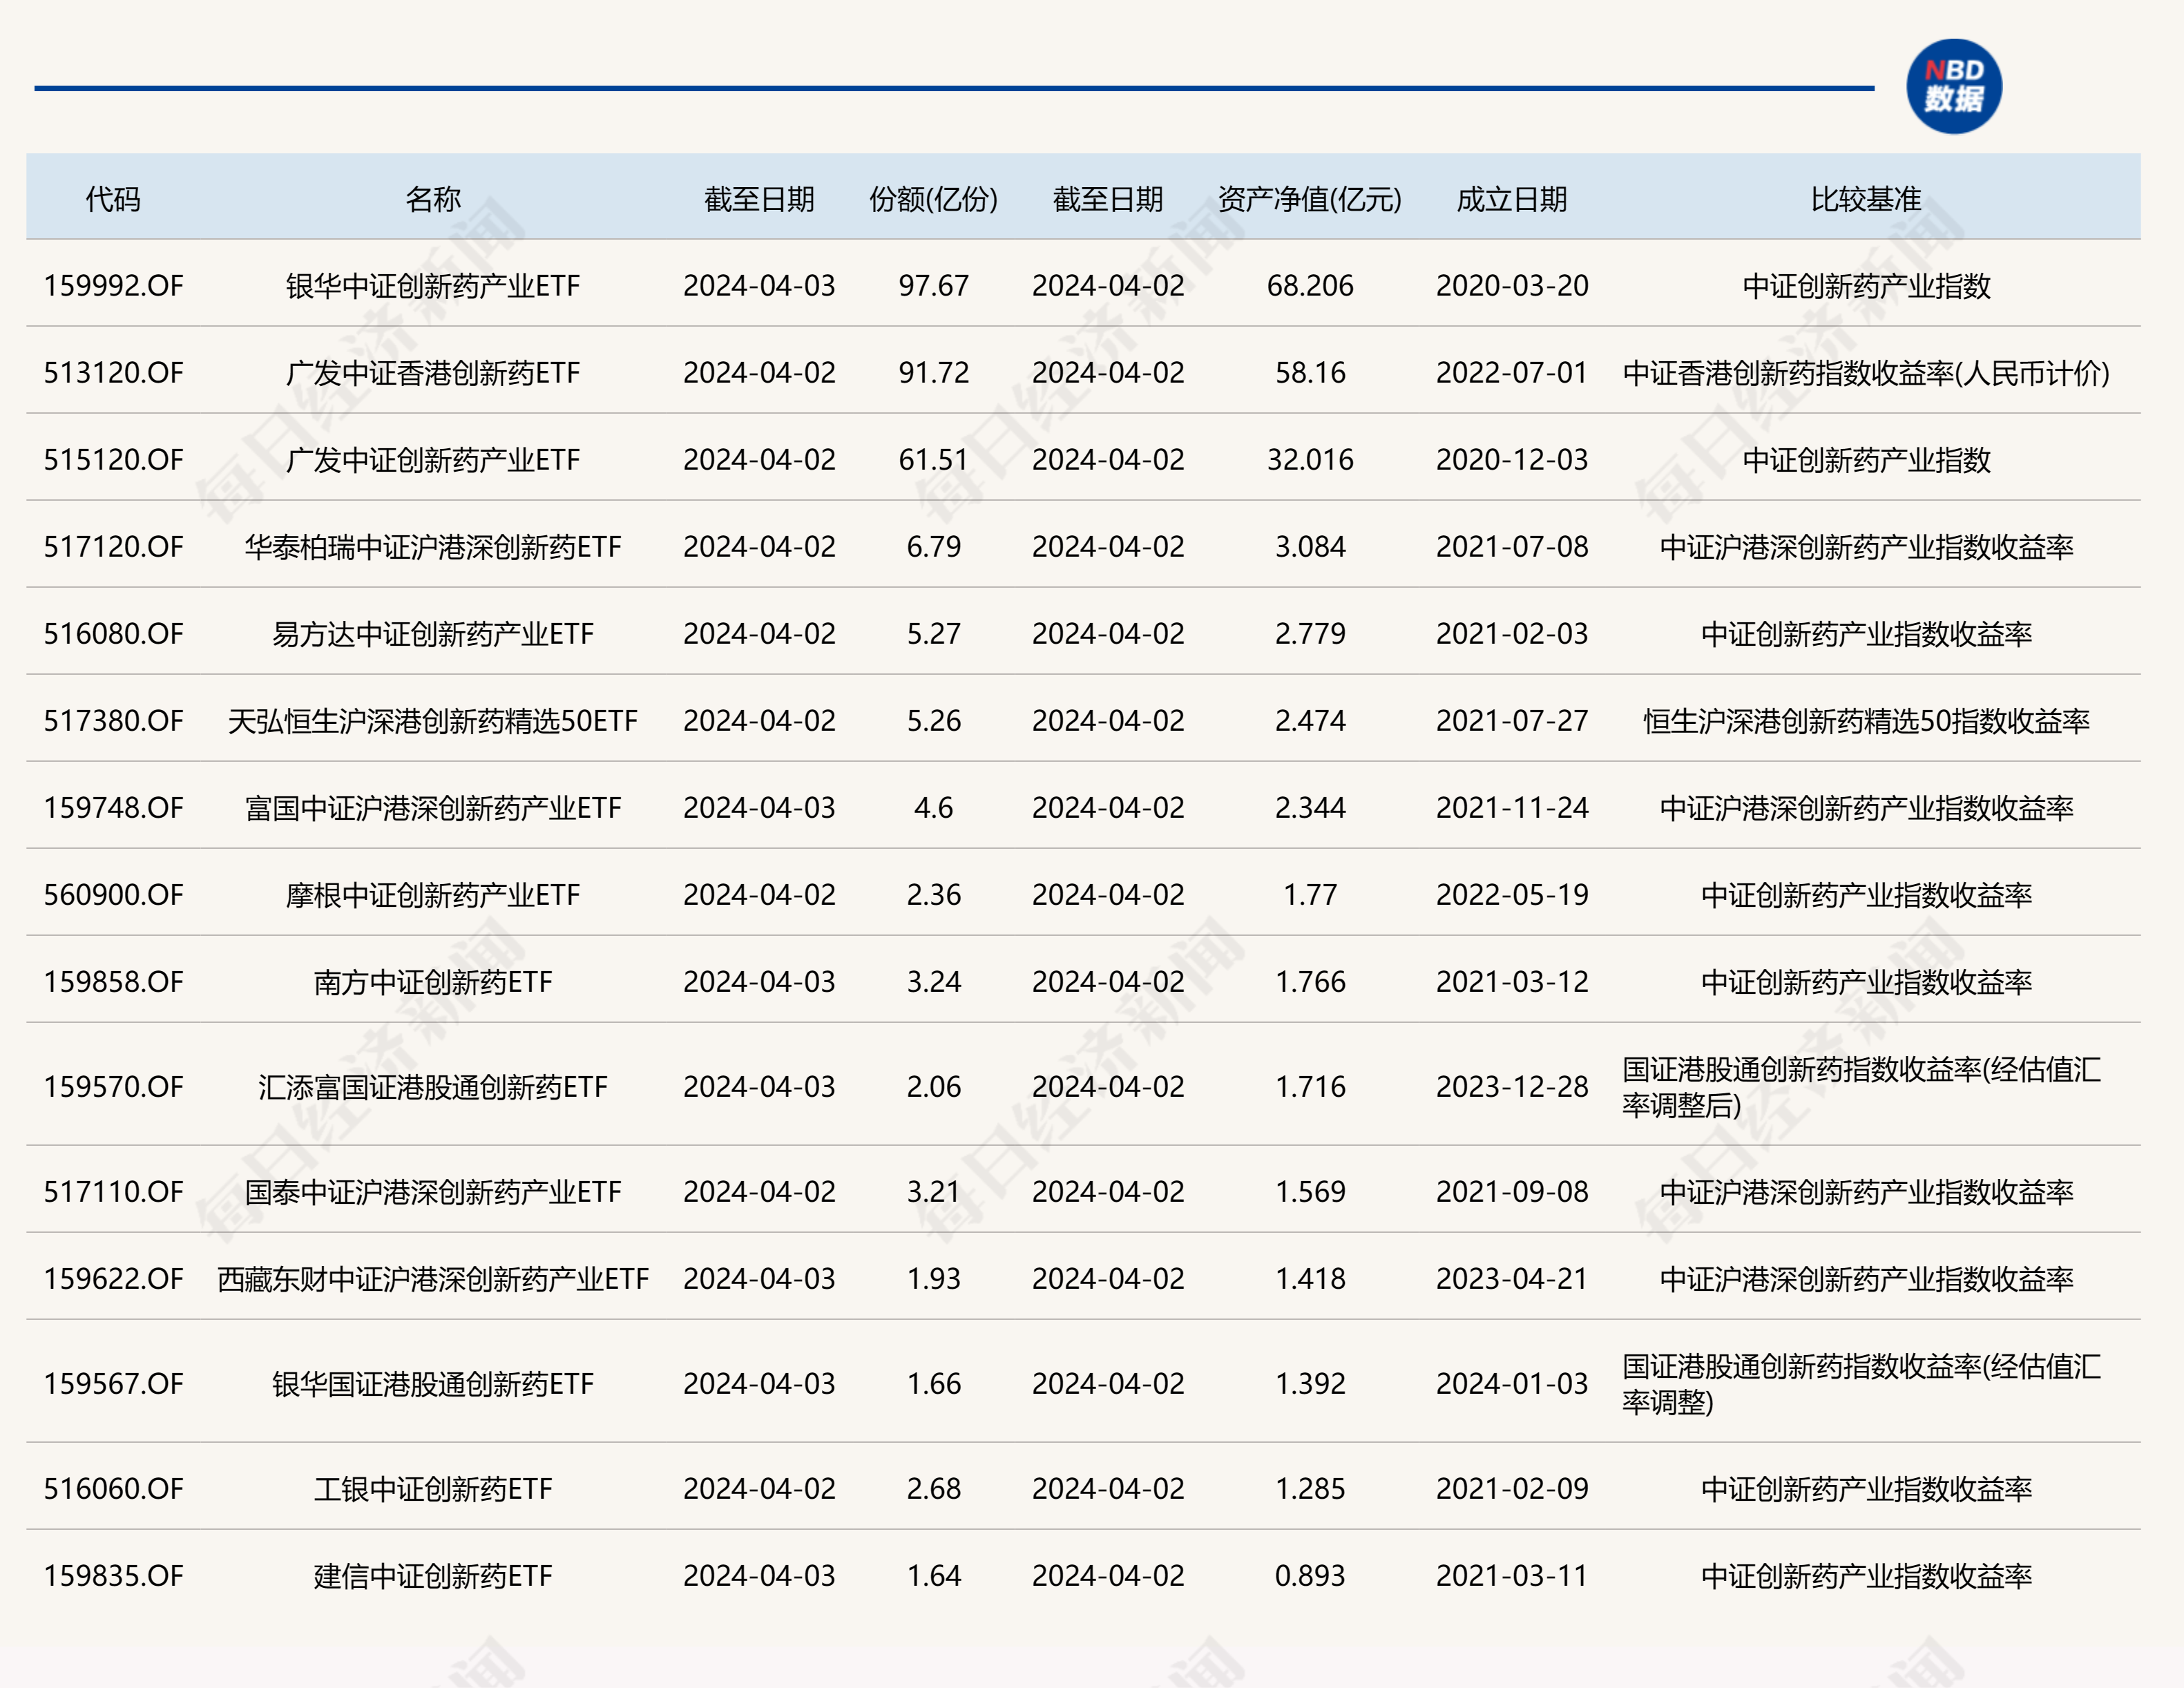Select code 159835.OF

click(113, 1576)
